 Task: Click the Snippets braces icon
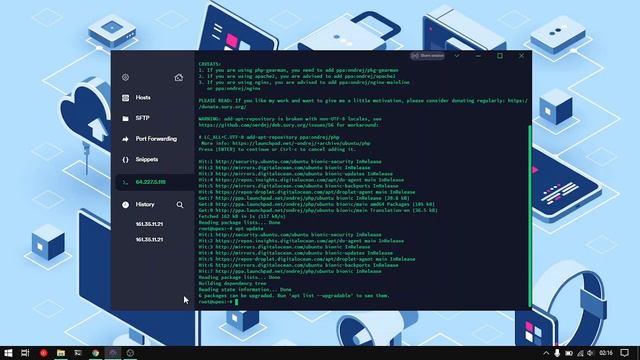[125, 160]
